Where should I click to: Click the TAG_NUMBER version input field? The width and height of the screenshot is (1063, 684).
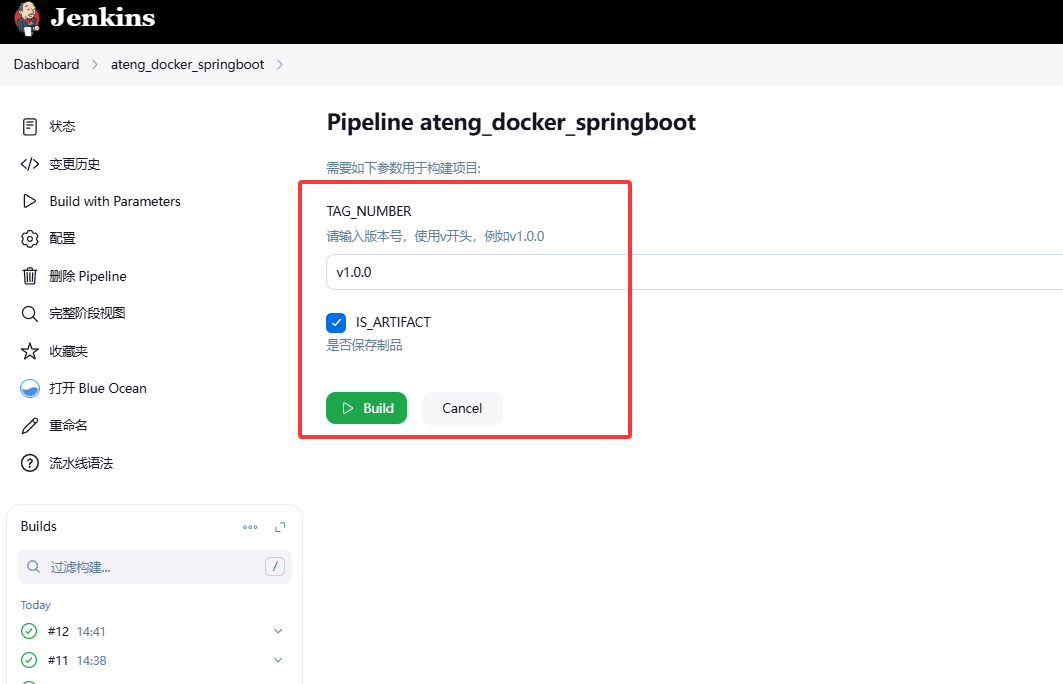click(x=690, y=272)
